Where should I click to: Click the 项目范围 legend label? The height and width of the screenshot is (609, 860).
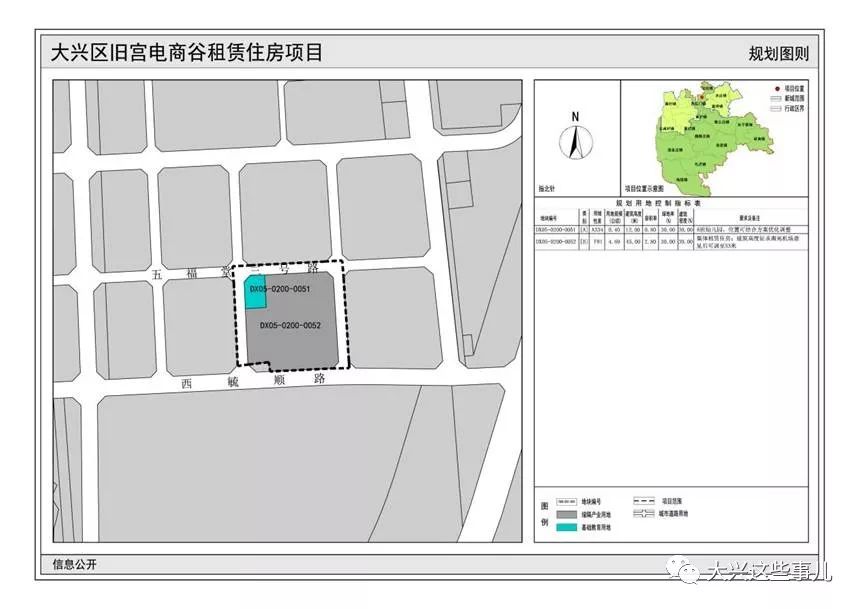tap(671, 501)
